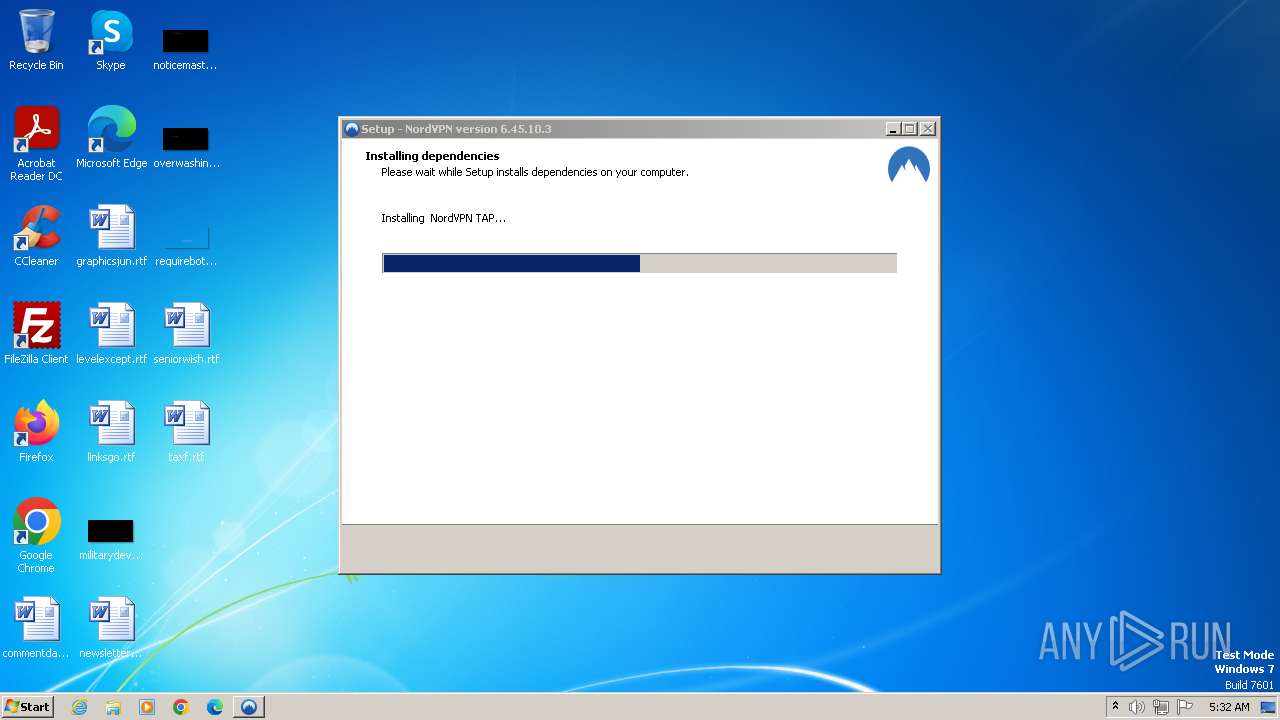Select linksgo.rtf document icon
The width and height of the screenshot is (1280, 720).
pos(111,432)
